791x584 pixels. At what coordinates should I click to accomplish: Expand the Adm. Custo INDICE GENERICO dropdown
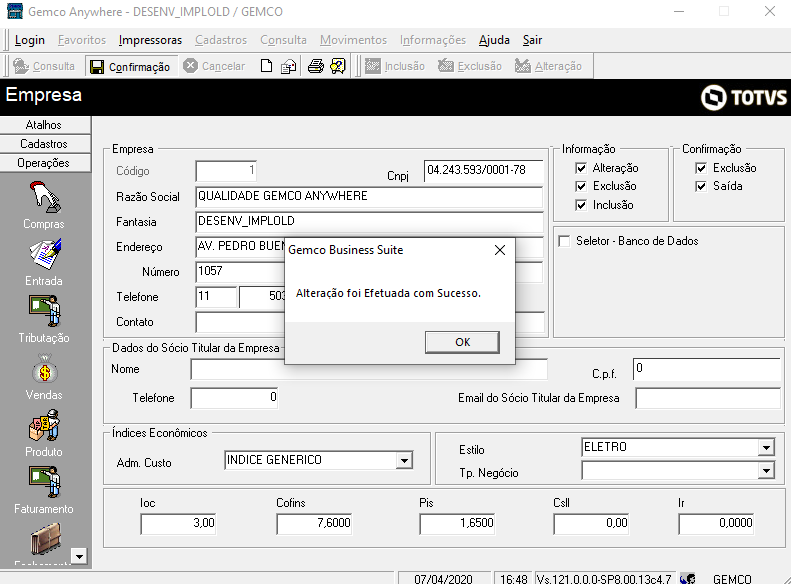click(x=404, y=460)
